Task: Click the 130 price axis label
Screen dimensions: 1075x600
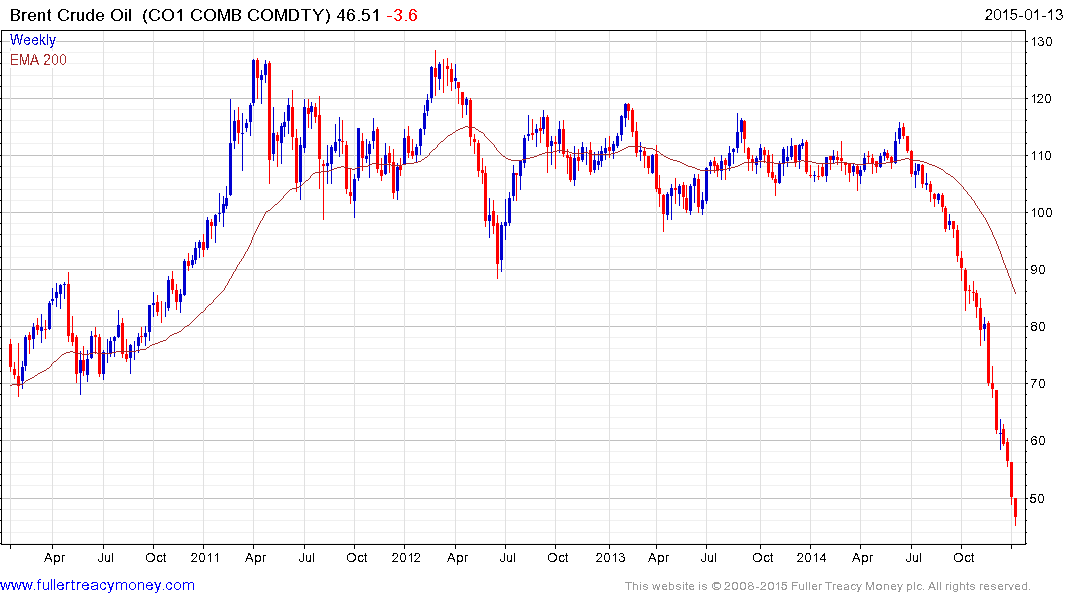Action: click(x=1041, y=42)
